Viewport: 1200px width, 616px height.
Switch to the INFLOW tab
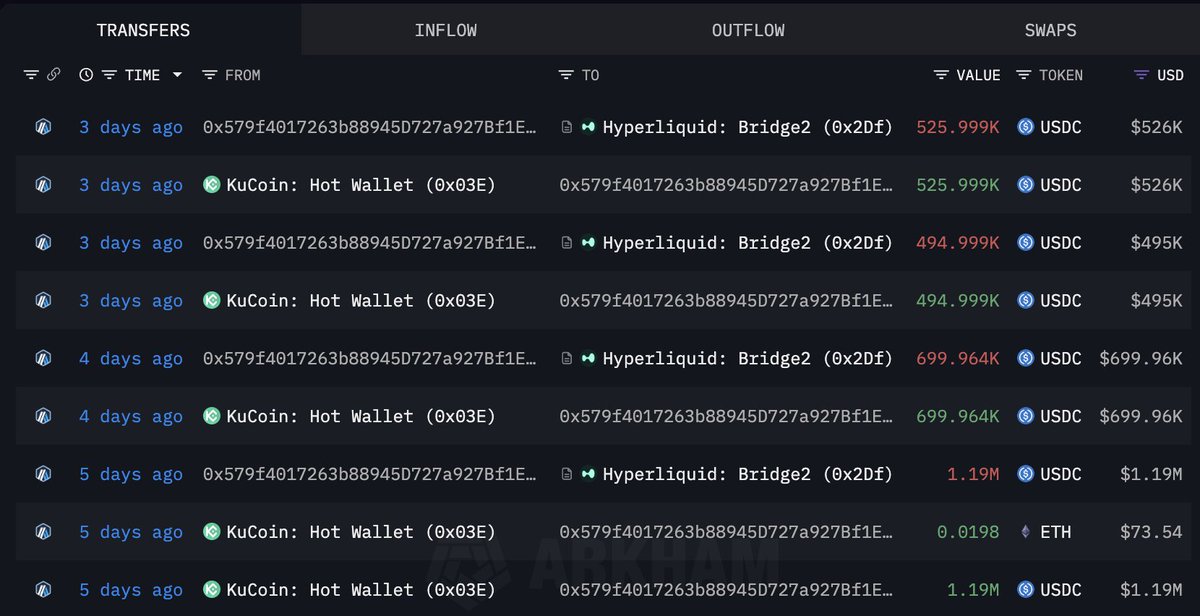[445, 30]
